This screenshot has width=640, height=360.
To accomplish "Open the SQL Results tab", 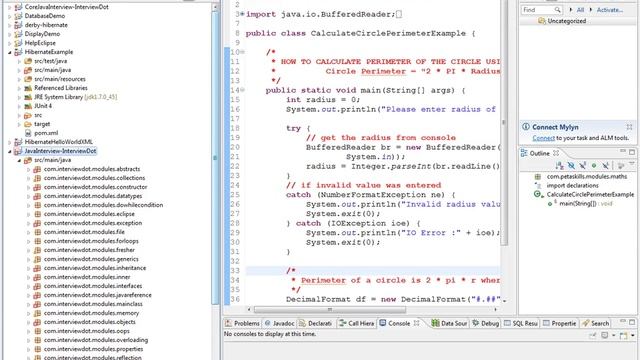I will click(x=521, y=323).
